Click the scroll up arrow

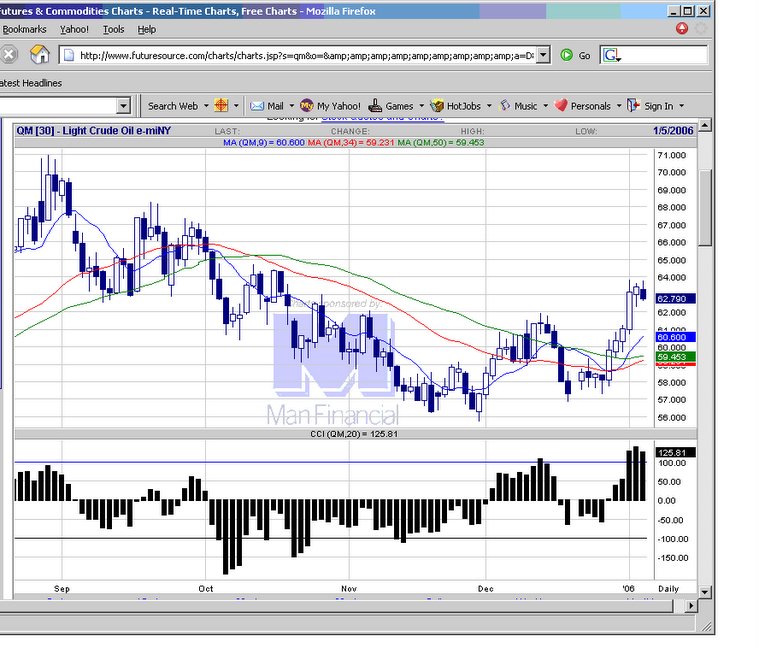click(705, 125)
